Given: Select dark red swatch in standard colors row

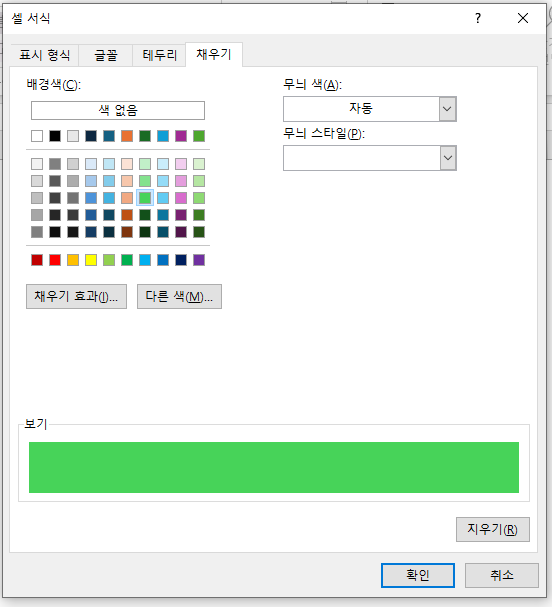Looking at the screenshot, I should tap(37, 260).
